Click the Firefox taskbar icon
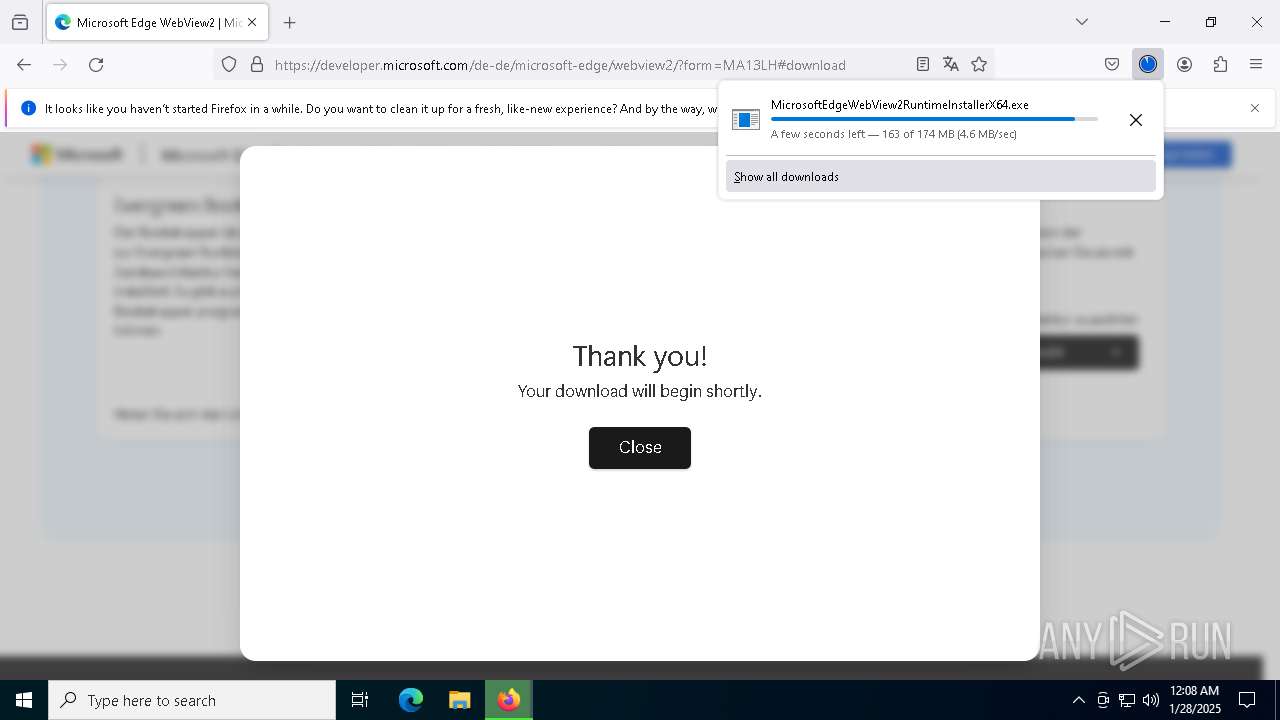Image resolution: width=1280 pixels, height=720 pixels. pyautogui.click(x=509, y=700)
